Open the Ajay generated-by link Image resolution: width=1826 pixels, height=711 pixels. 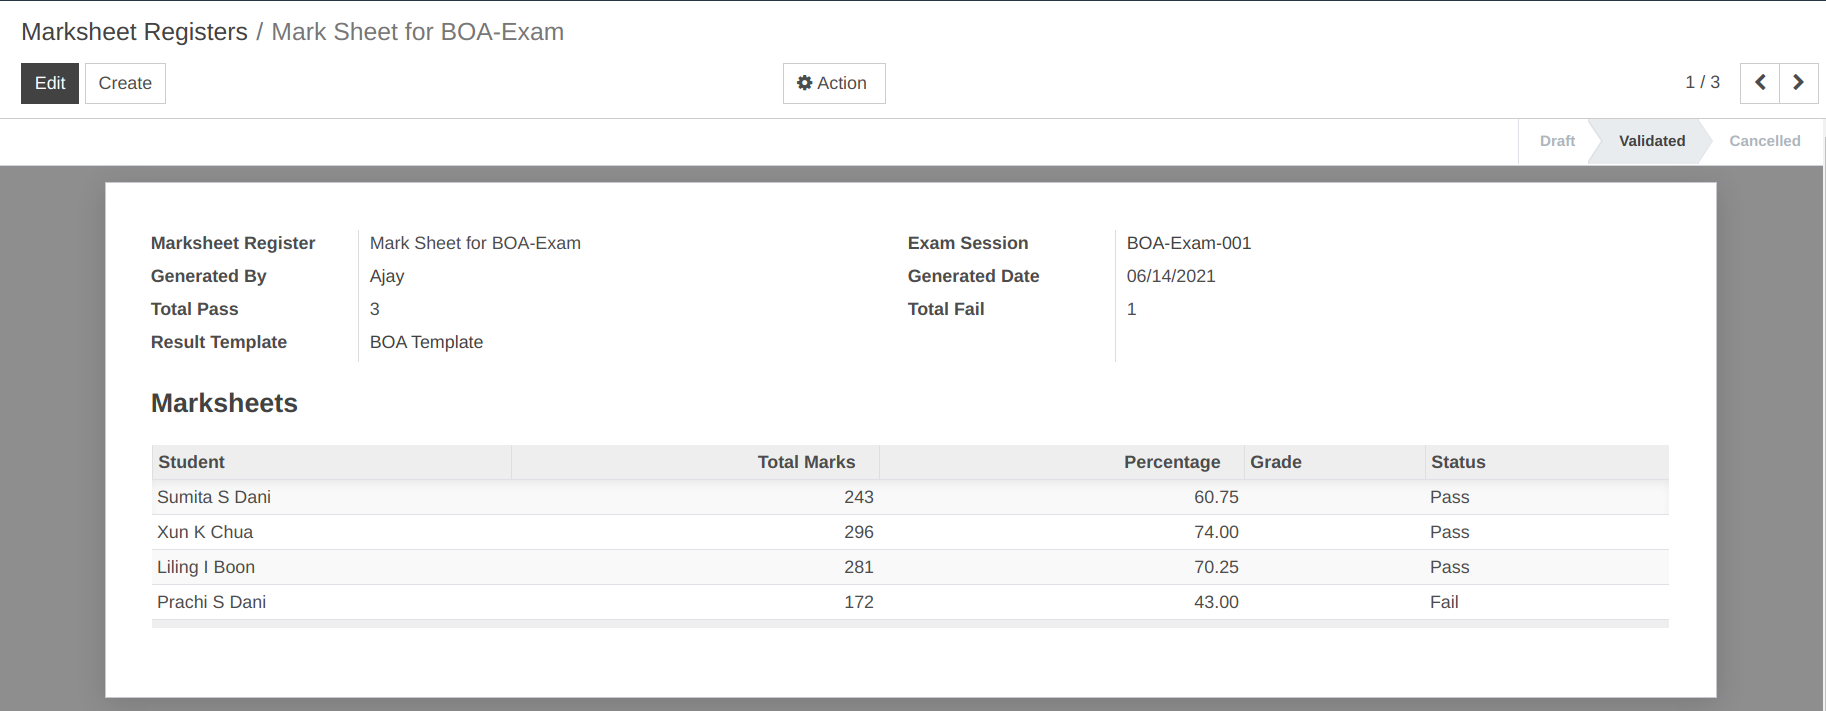(x=387, y=276)
